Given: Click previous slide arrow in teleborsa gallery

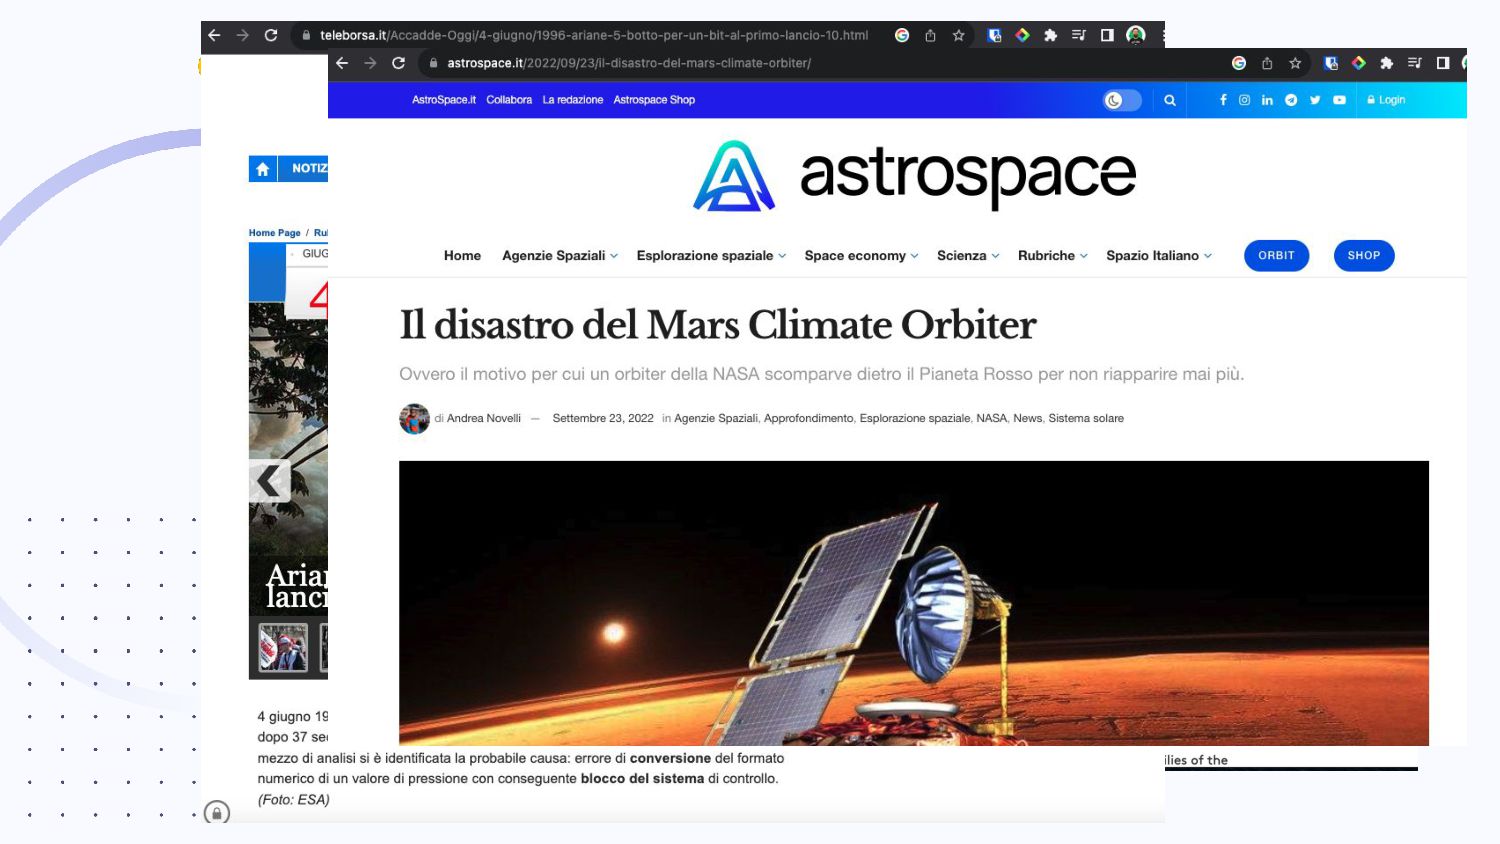Looking at the screenshot, I should tap(270, 482).
